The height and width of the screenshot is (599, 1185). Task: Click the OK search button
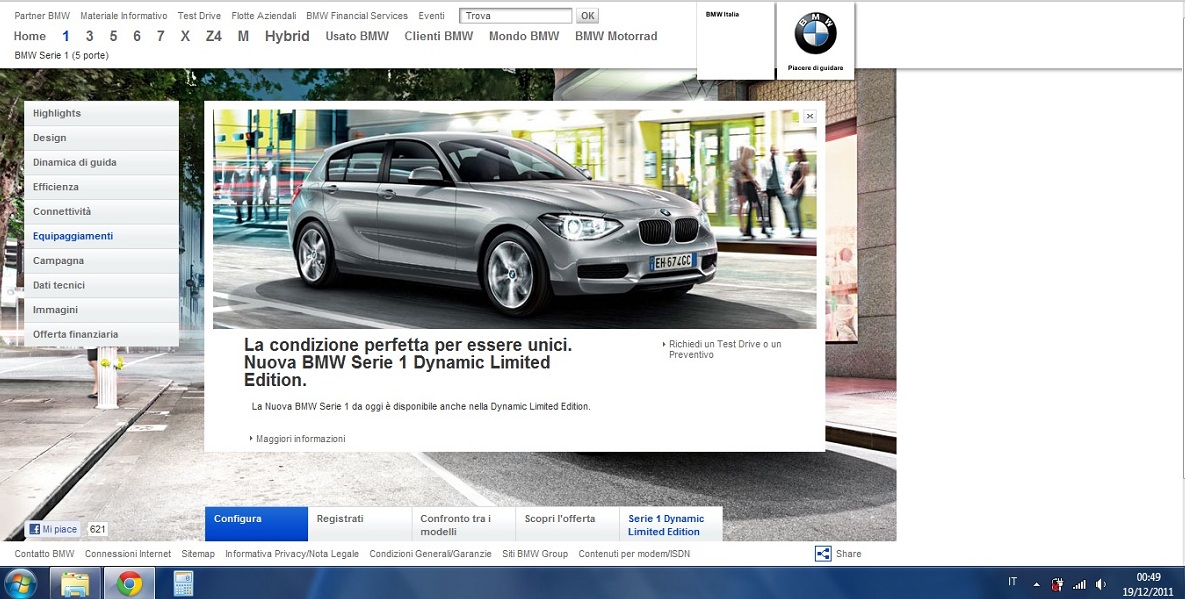point(587,16)
